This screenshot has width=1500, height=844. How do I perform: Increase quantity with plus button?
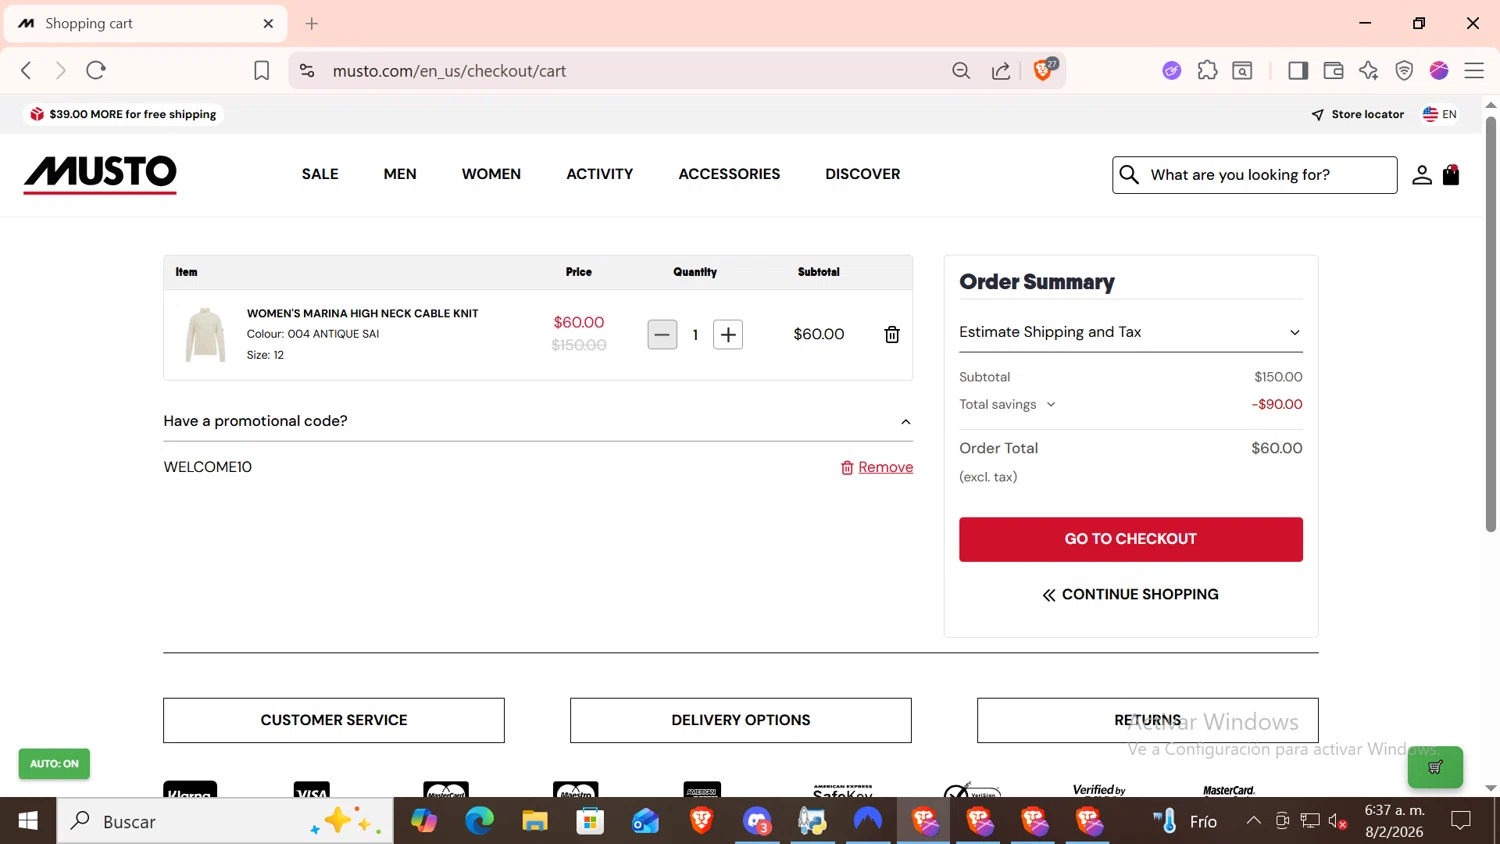coord(728,335)
